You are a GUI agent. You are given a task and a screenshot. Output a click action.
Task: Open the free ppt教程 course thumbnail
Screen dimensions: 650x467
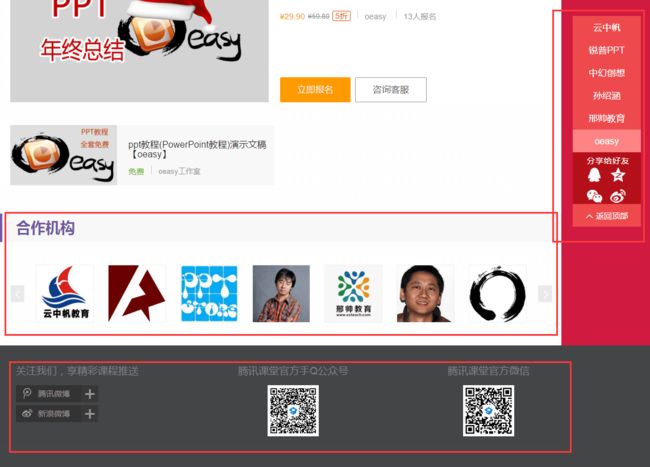click(x=63, y=155)
